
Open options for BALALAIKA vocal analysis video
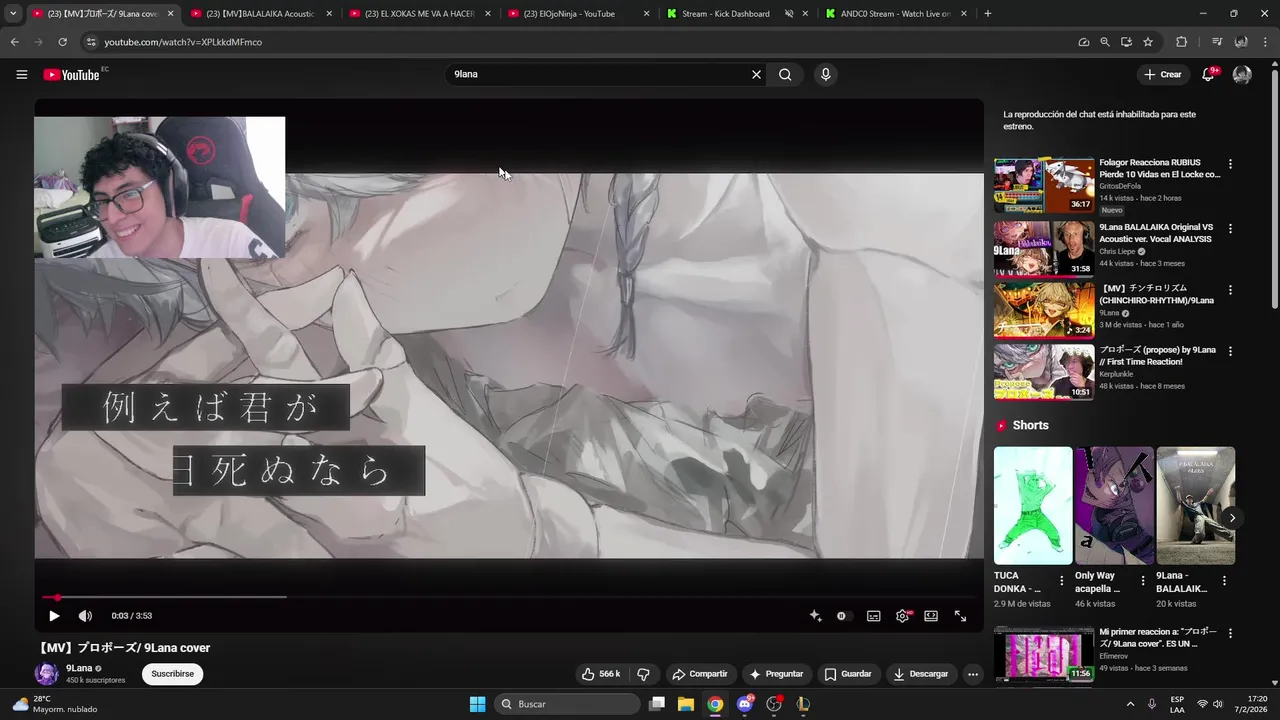pos(1230,228)
